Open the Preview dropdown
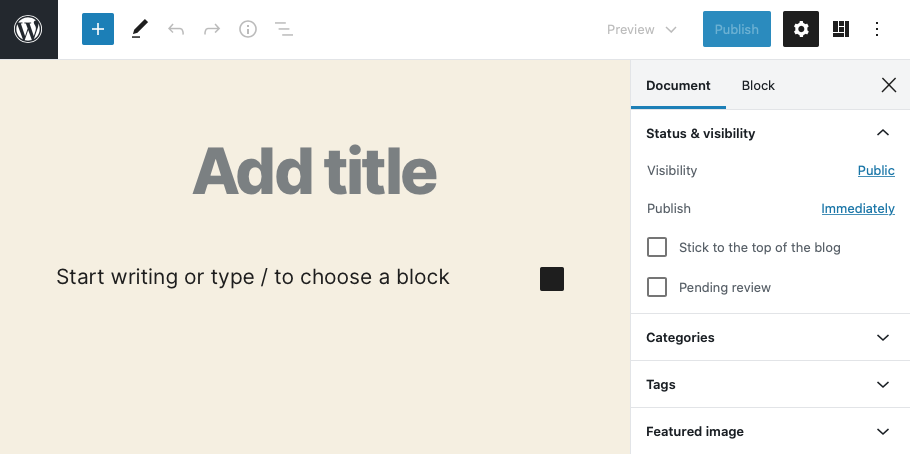910x454 pixels. [642, 29]
